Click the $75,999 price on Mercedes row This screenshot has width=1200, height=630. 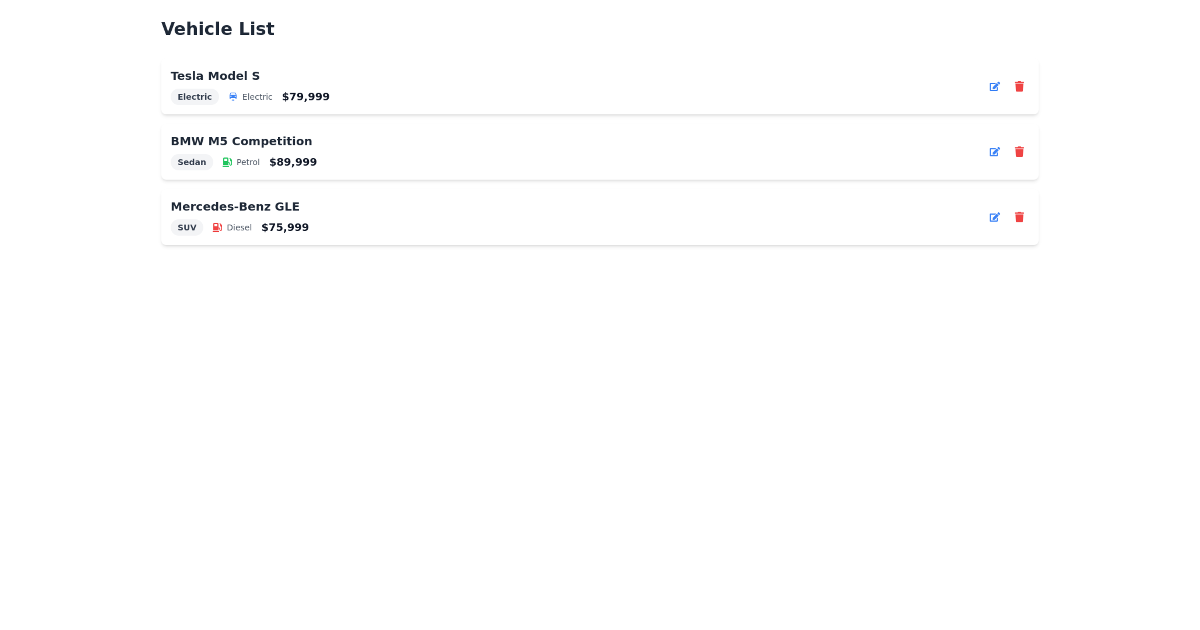coord(284,226)
